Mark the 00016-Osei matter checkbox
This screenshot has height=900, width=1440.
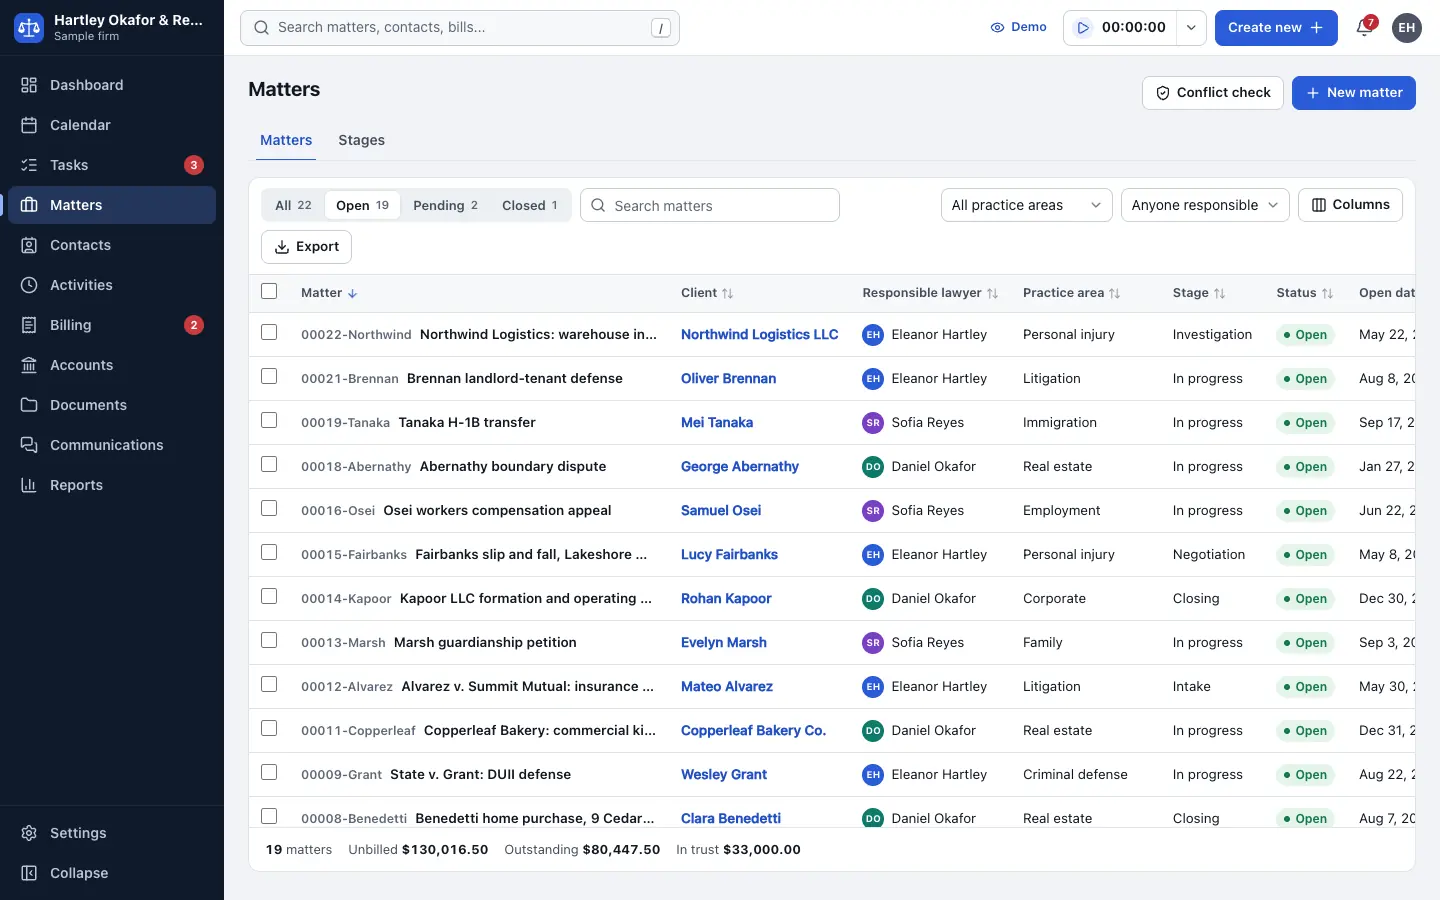269,508
